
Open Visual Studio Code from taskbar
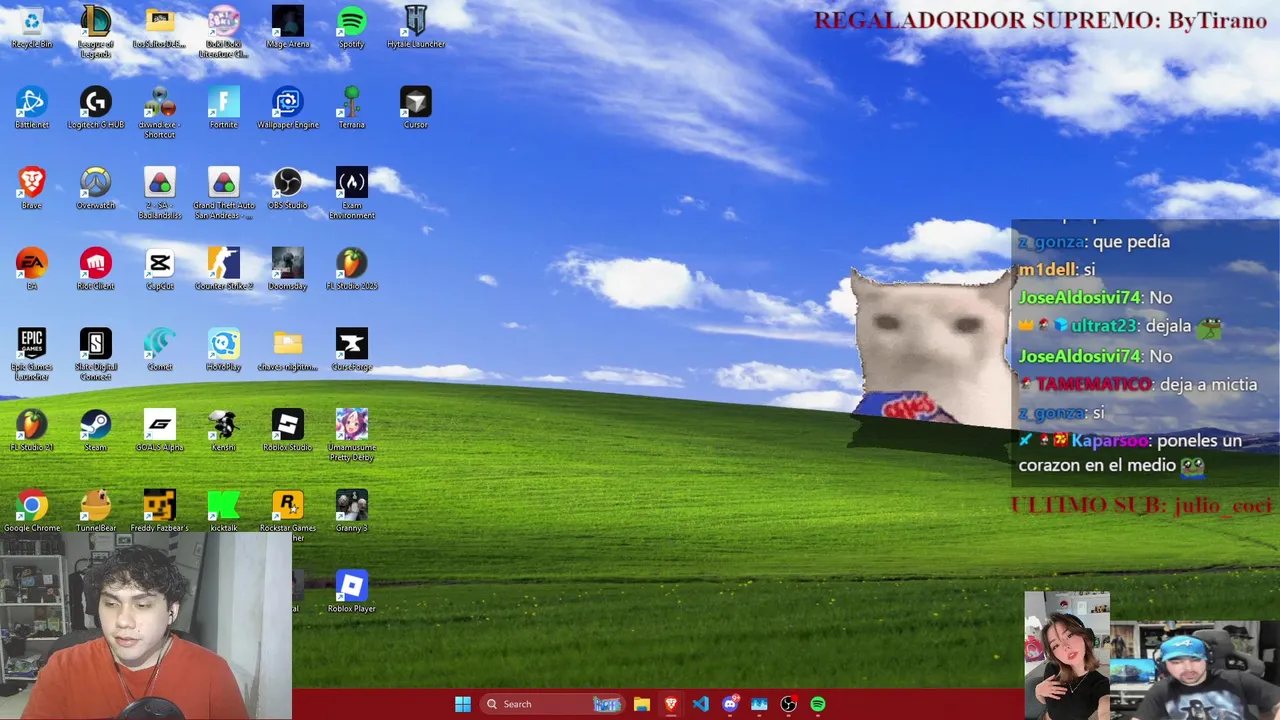pyautogui.click(x=700, y=704)
